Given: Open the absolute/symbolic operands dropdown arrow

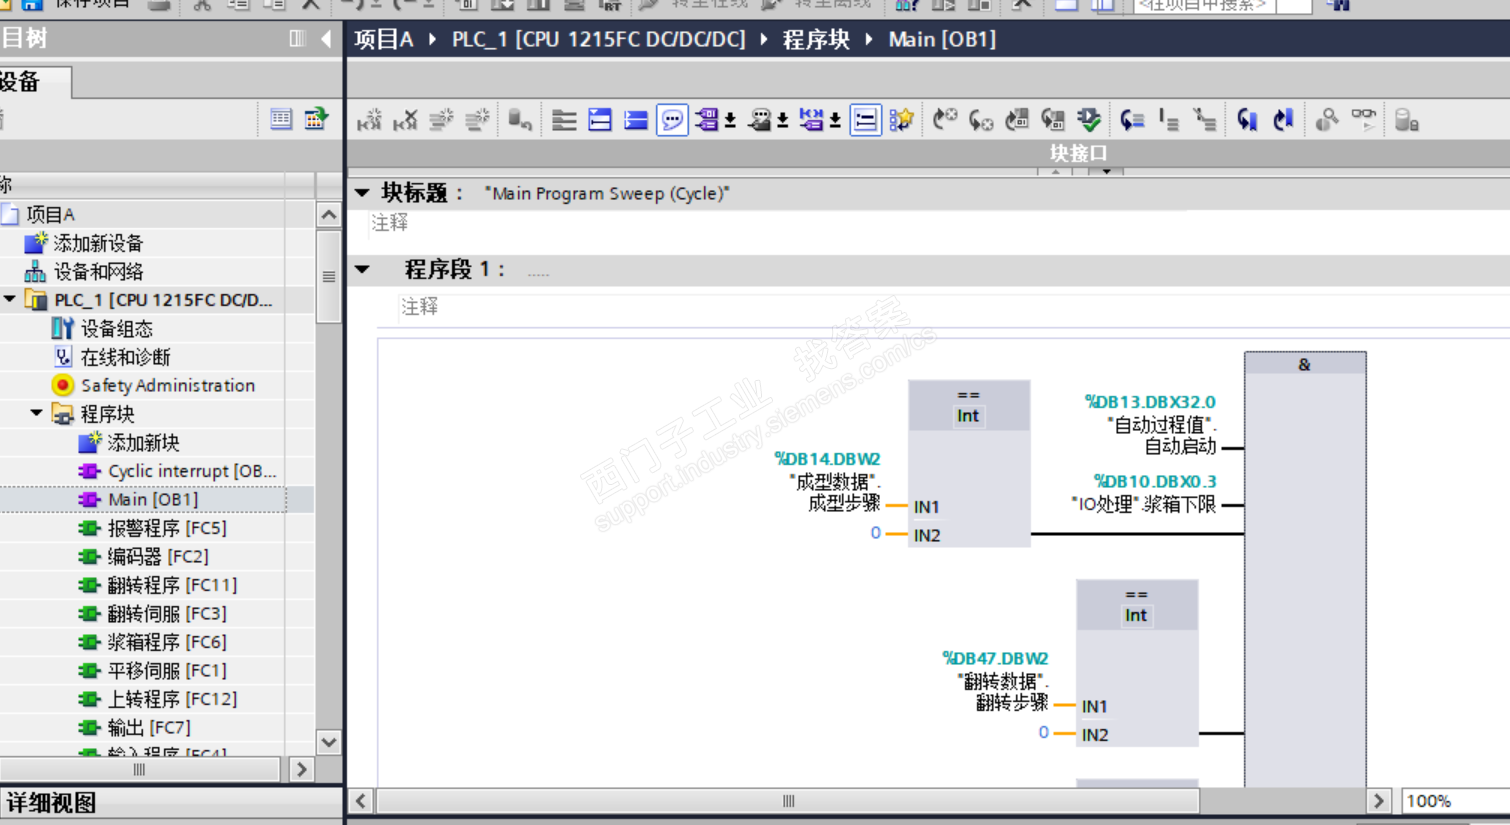Looking at the screenshot, I should tap(730, 121).
